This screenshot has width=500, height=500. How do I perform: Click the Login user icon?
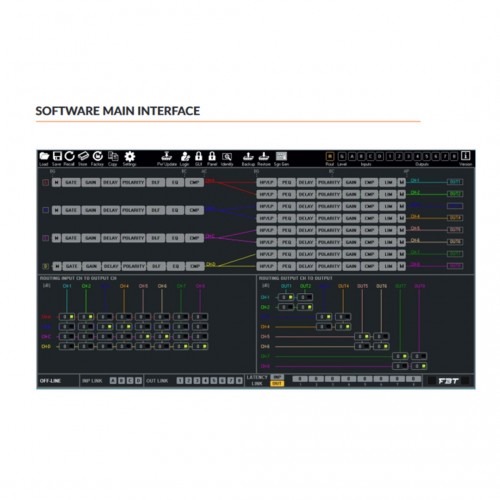[x=185, y=156]
